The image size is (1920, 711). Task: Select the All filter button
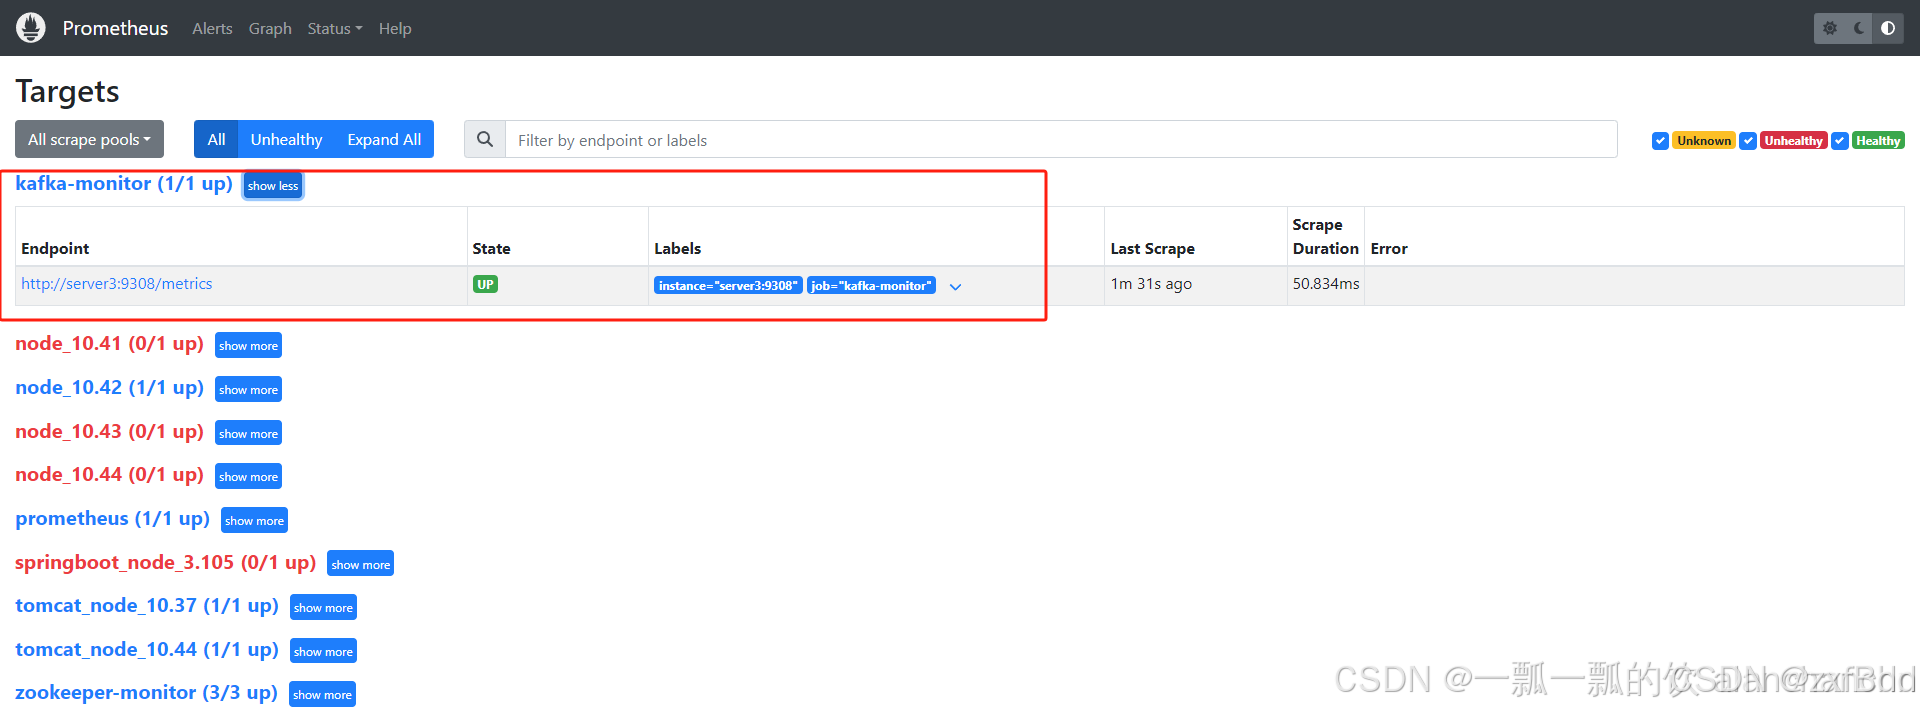pyautogui.click(x=216, y=139)
